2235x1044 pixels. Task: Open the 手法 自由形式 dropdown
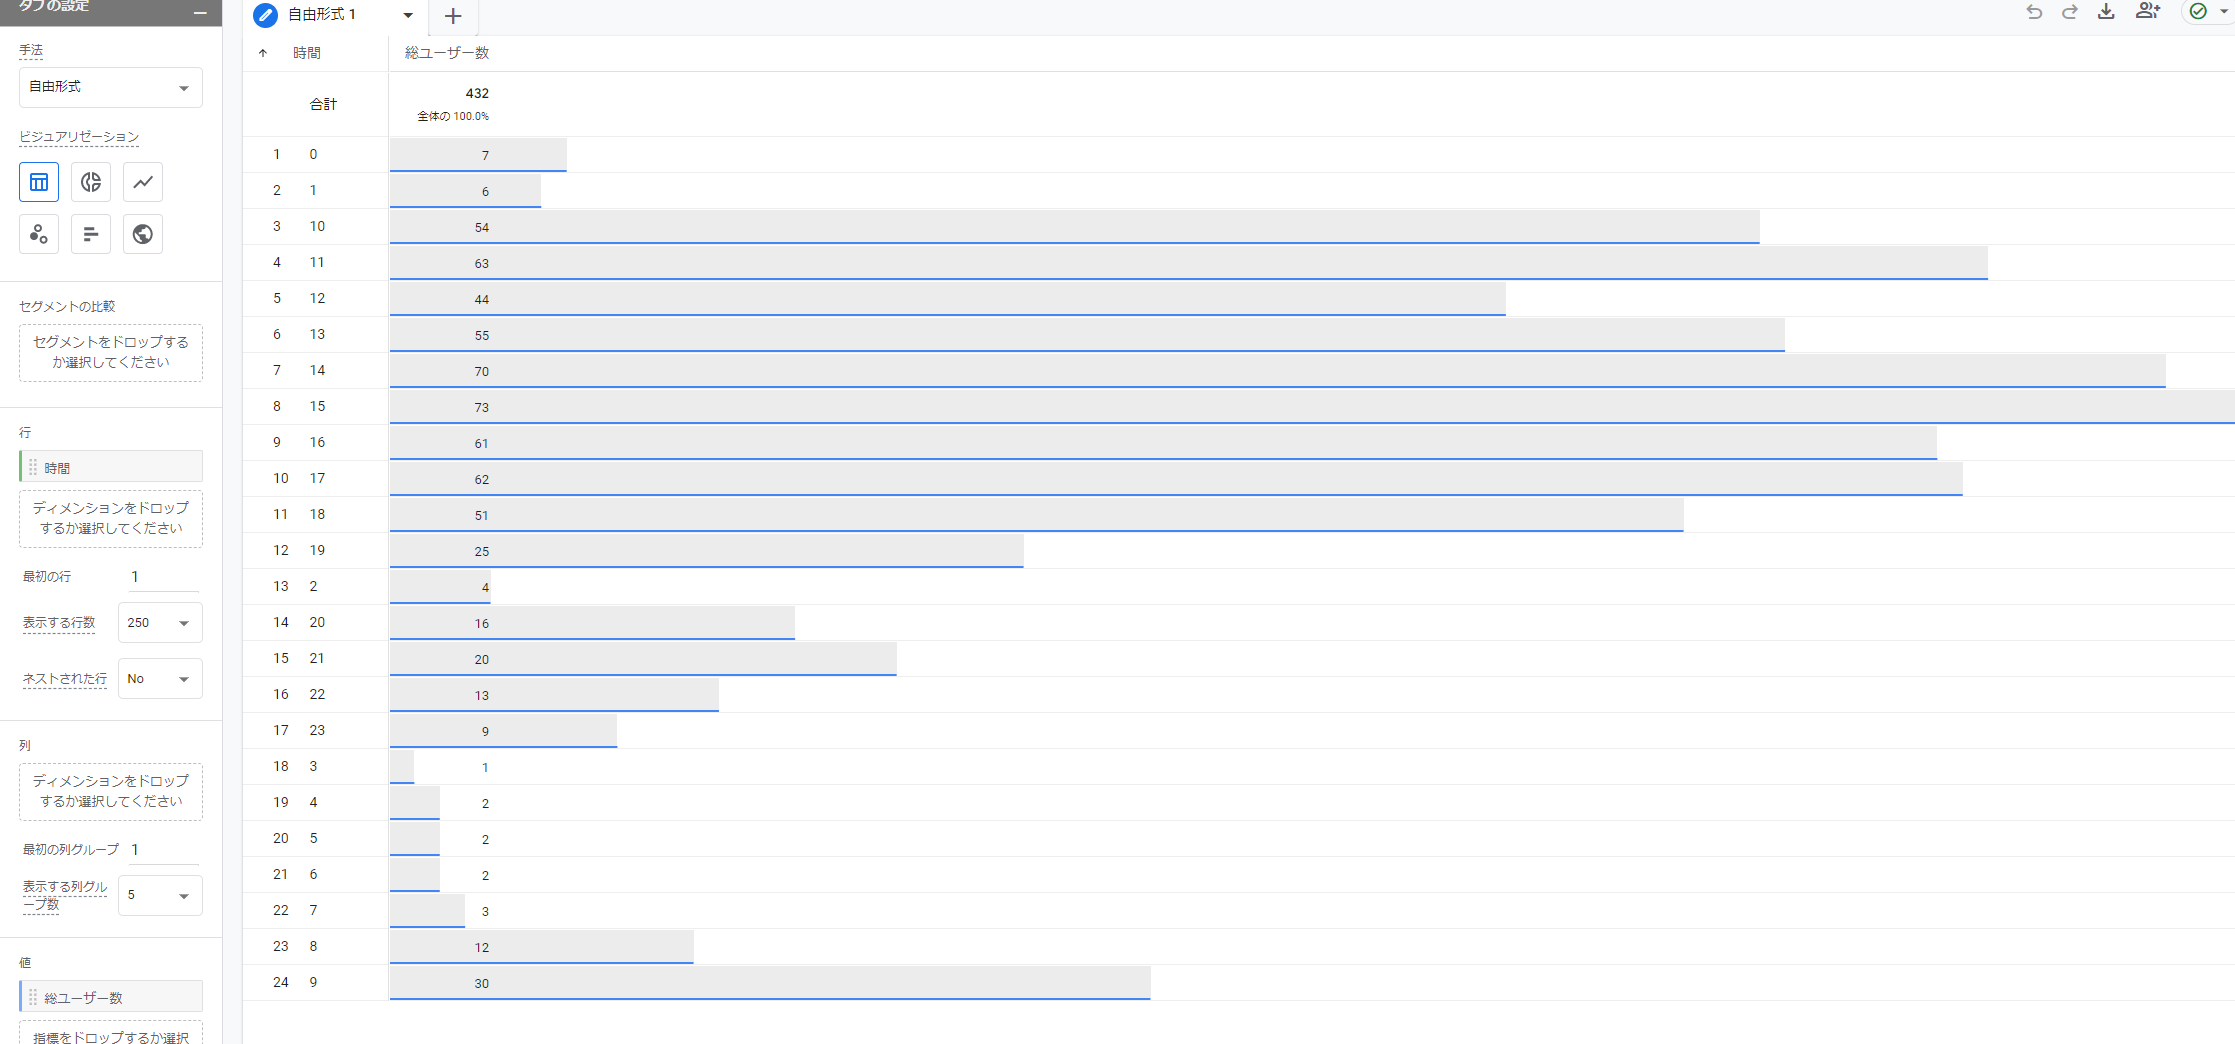point(110,87)
